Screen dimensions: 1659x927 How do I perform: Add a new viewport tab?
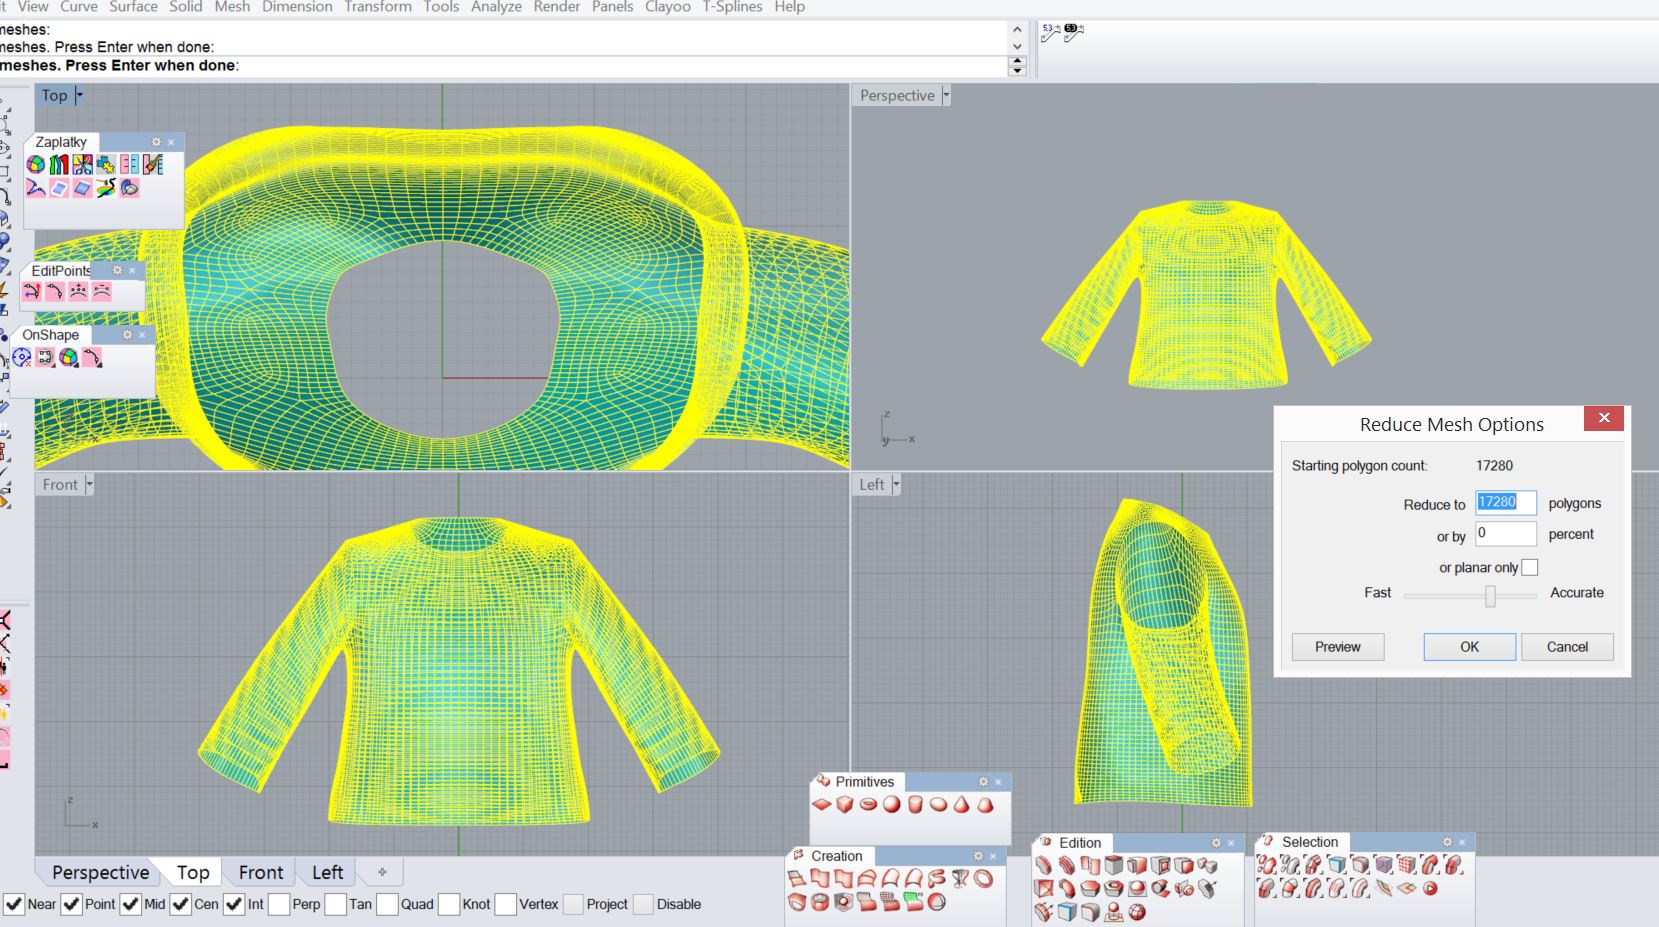(x=382, y=873)
